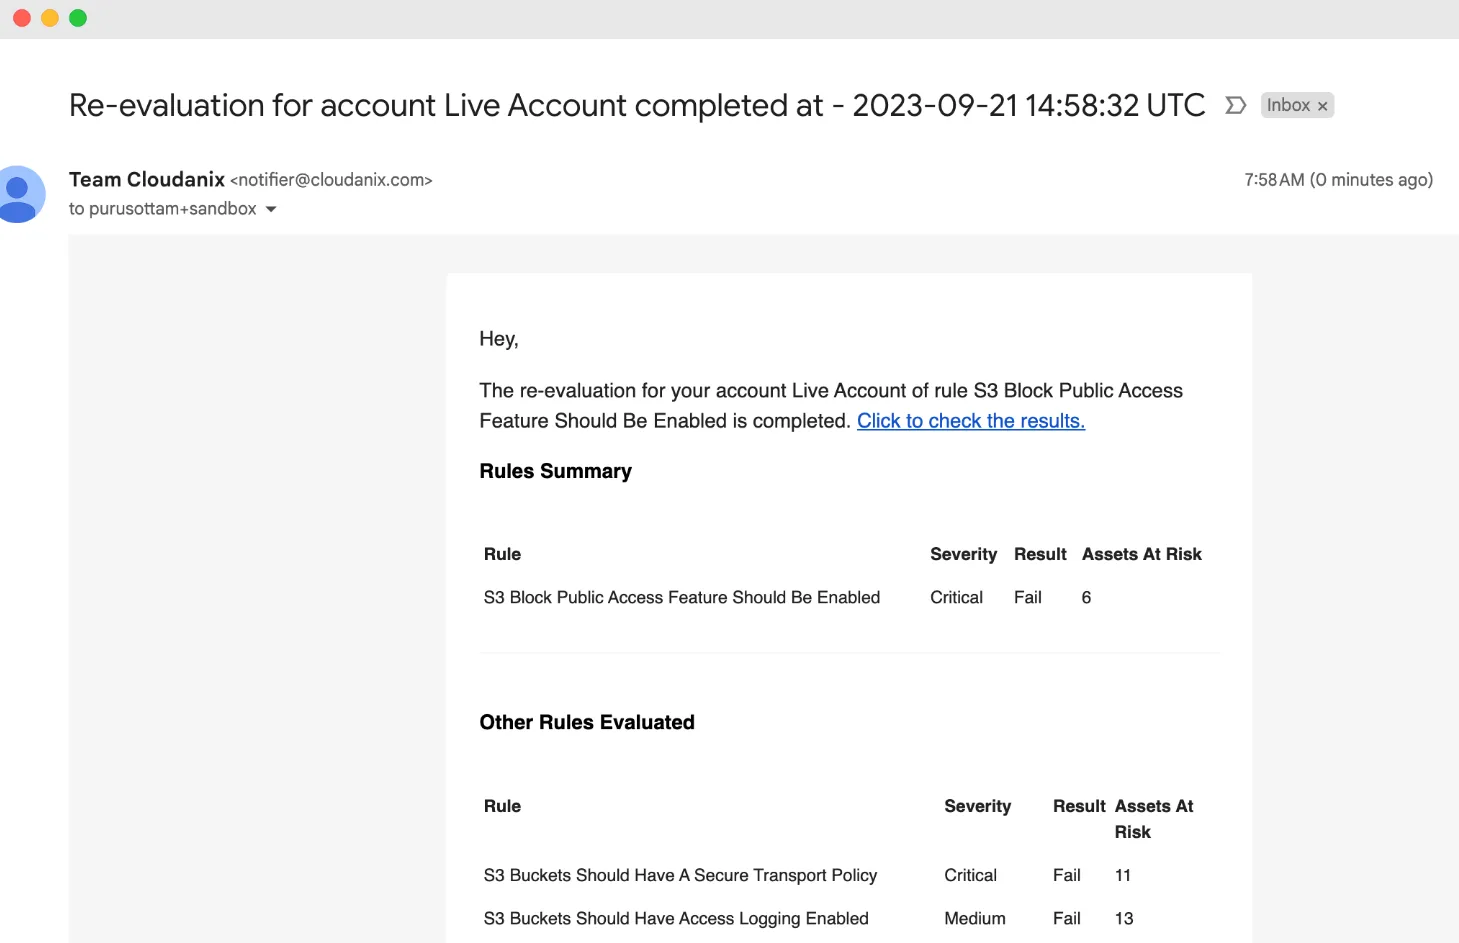Remove the Inbox label with its x
The image size is (1459, 943).
pos(1322,106)
